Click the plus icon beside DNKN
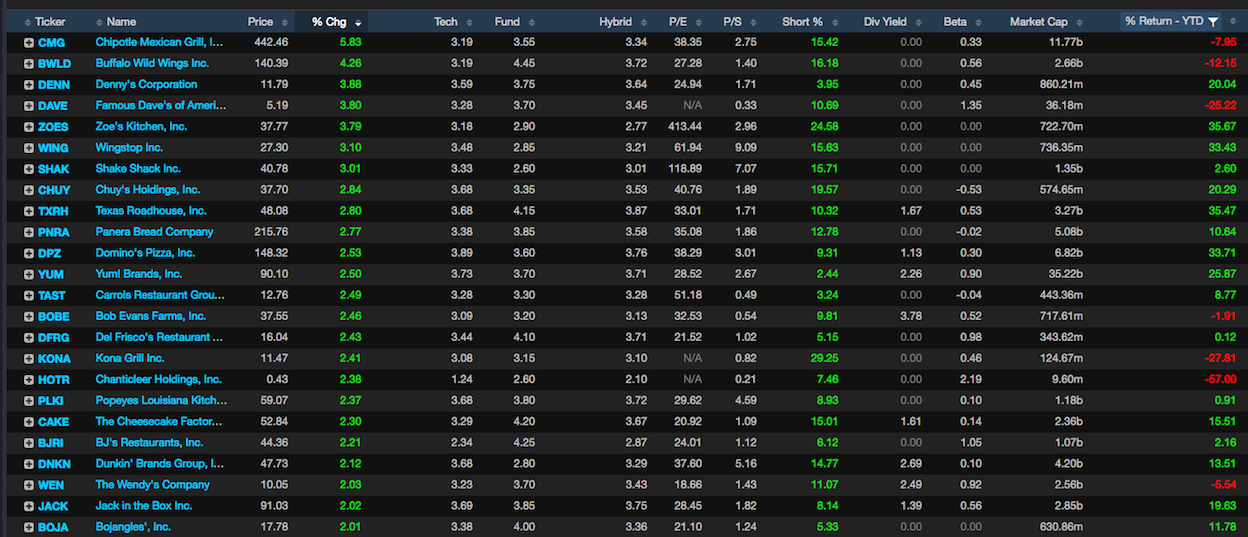 (x=29, y=463)
